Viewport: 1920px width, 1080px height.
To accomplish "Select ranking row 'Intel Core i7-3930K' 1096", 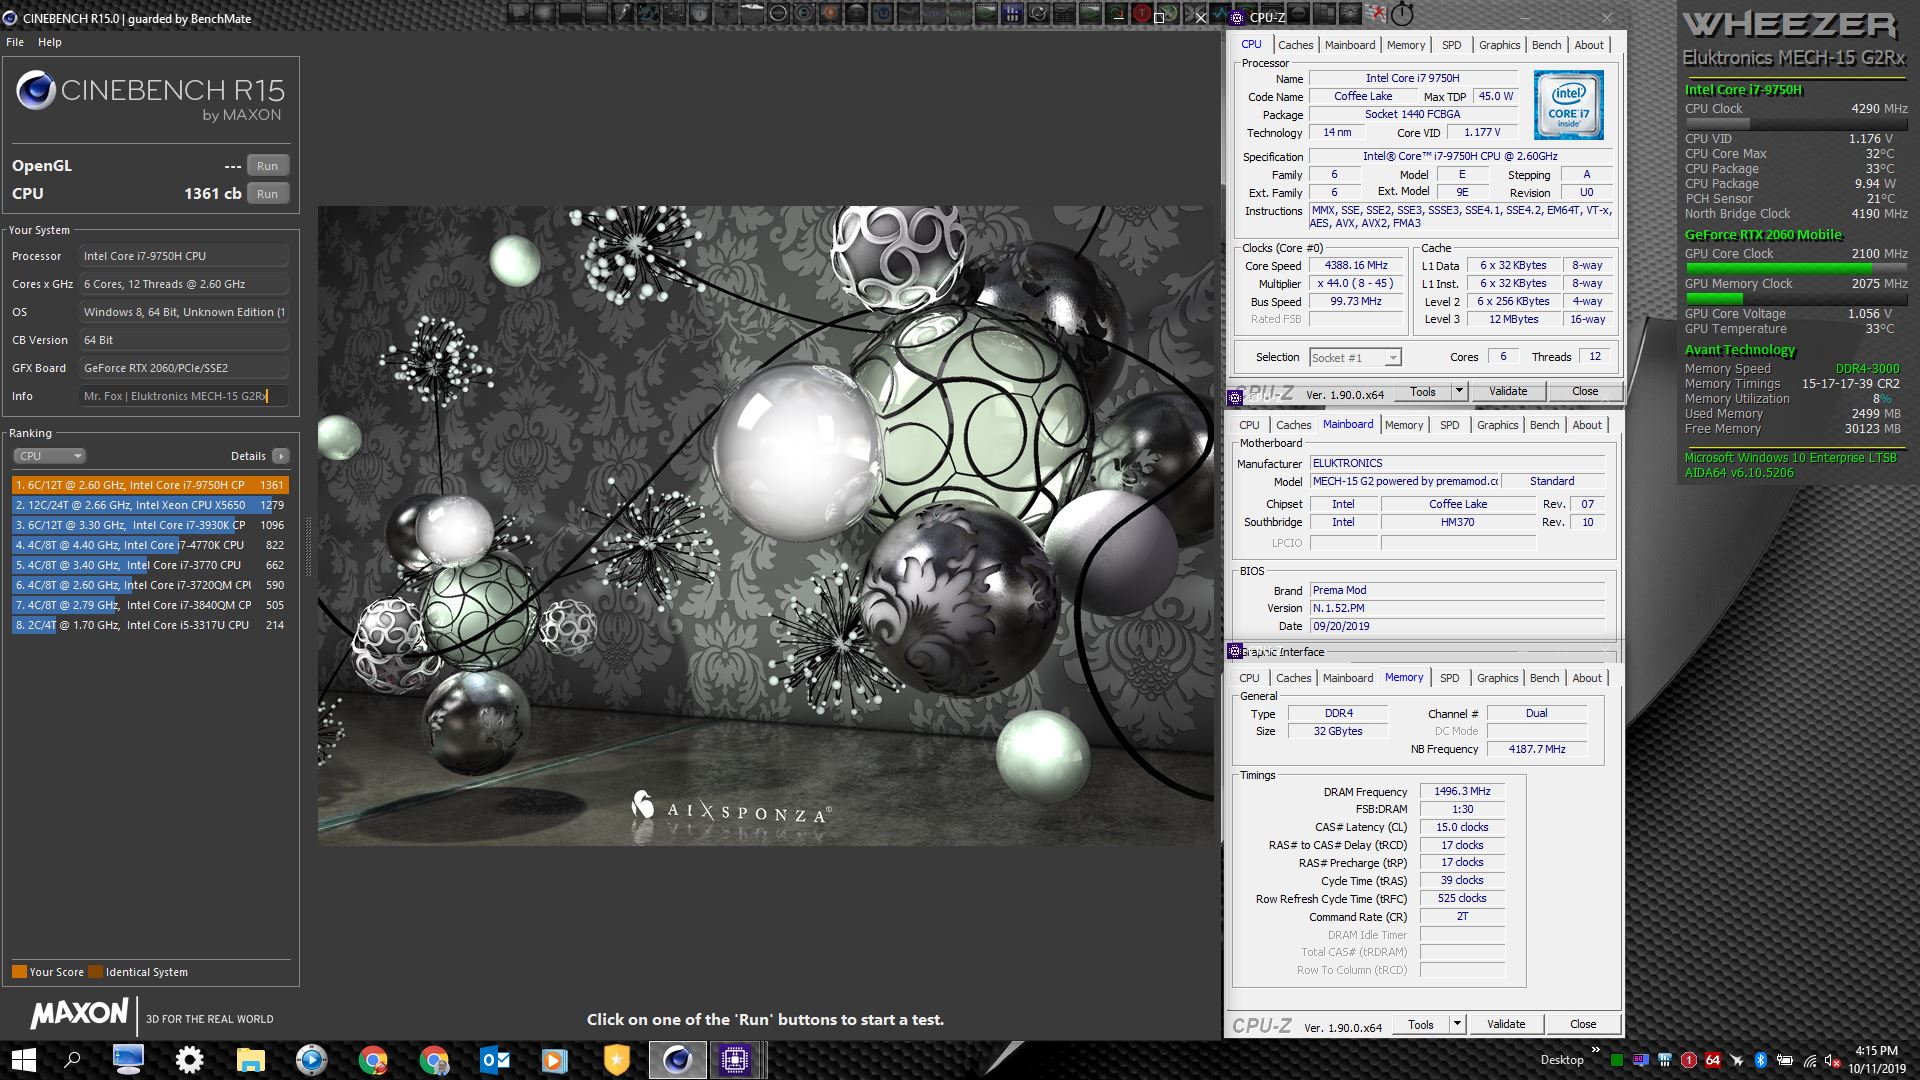I will coord(150,525).
